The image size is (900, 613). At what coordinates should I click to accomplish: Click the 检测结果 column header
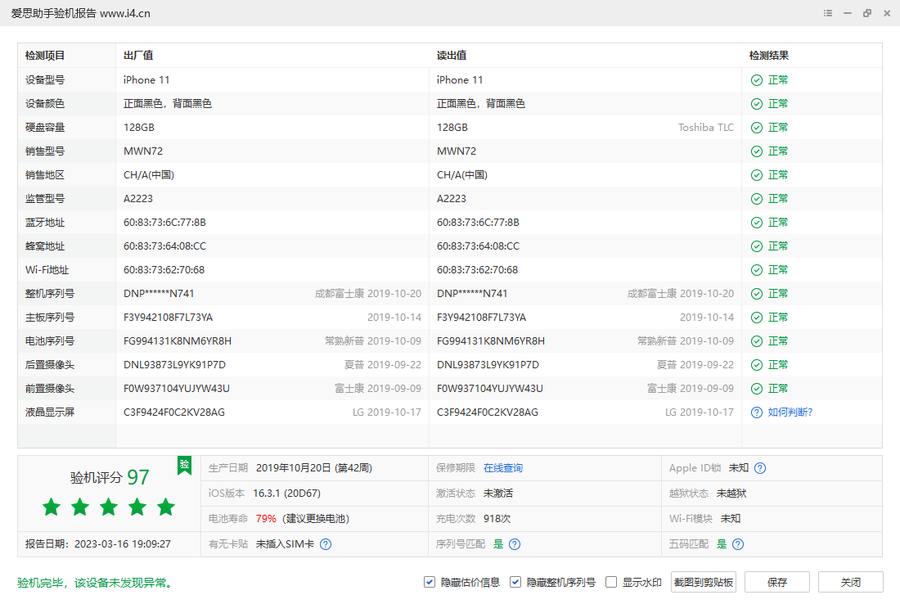769,56
